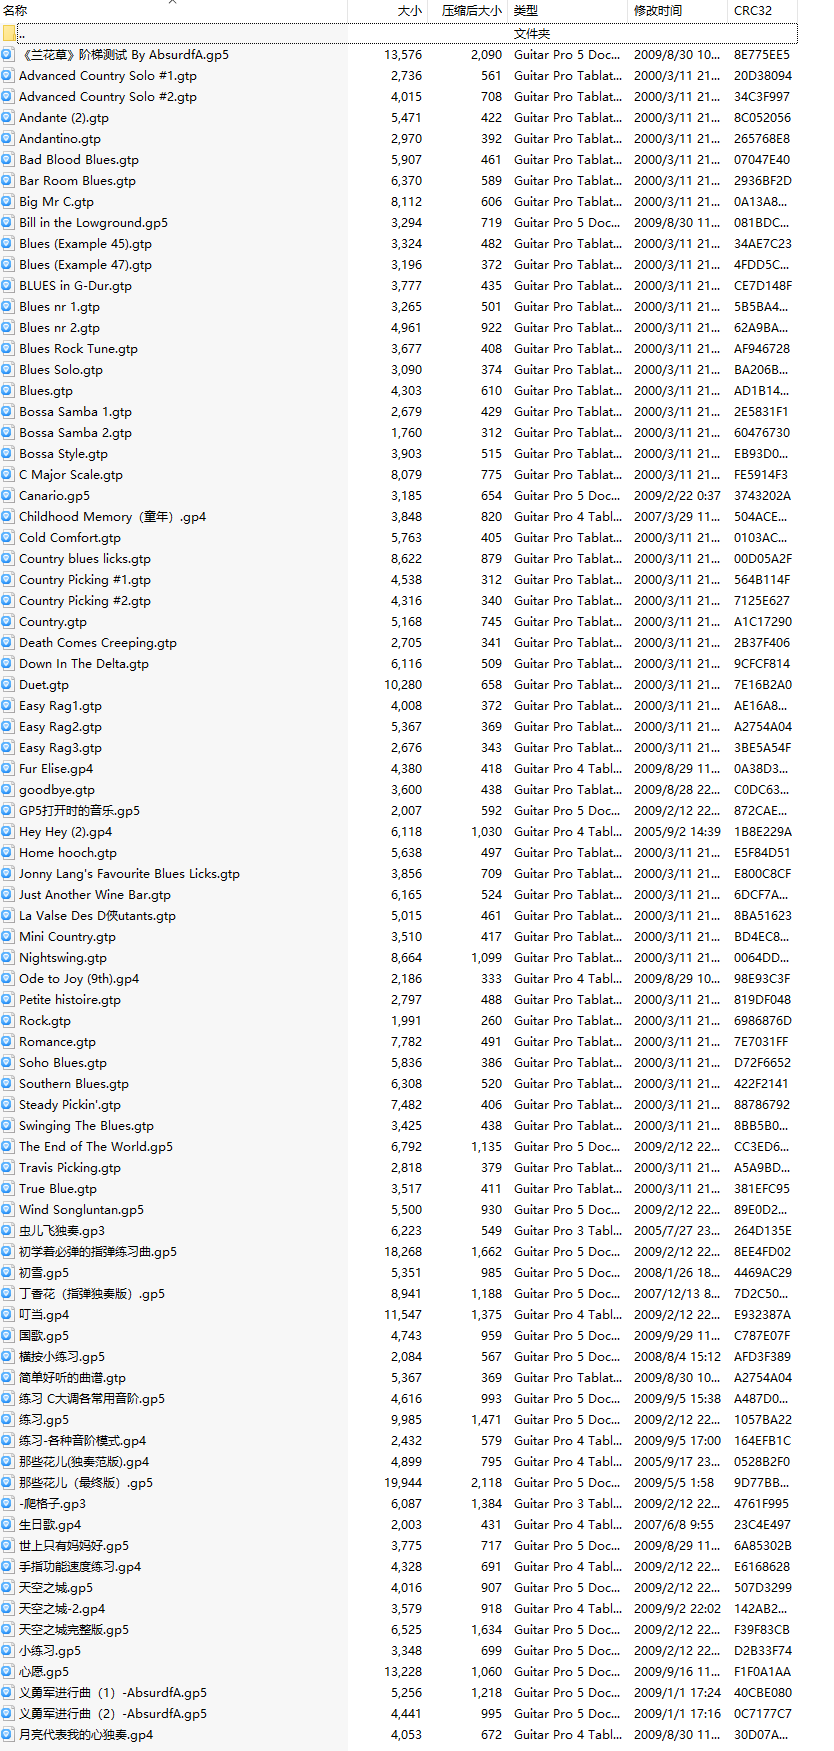Select the file icon next to Bossa Samba 1.gtp
The image size is (834, 1751).
click(x=8, y=412)
